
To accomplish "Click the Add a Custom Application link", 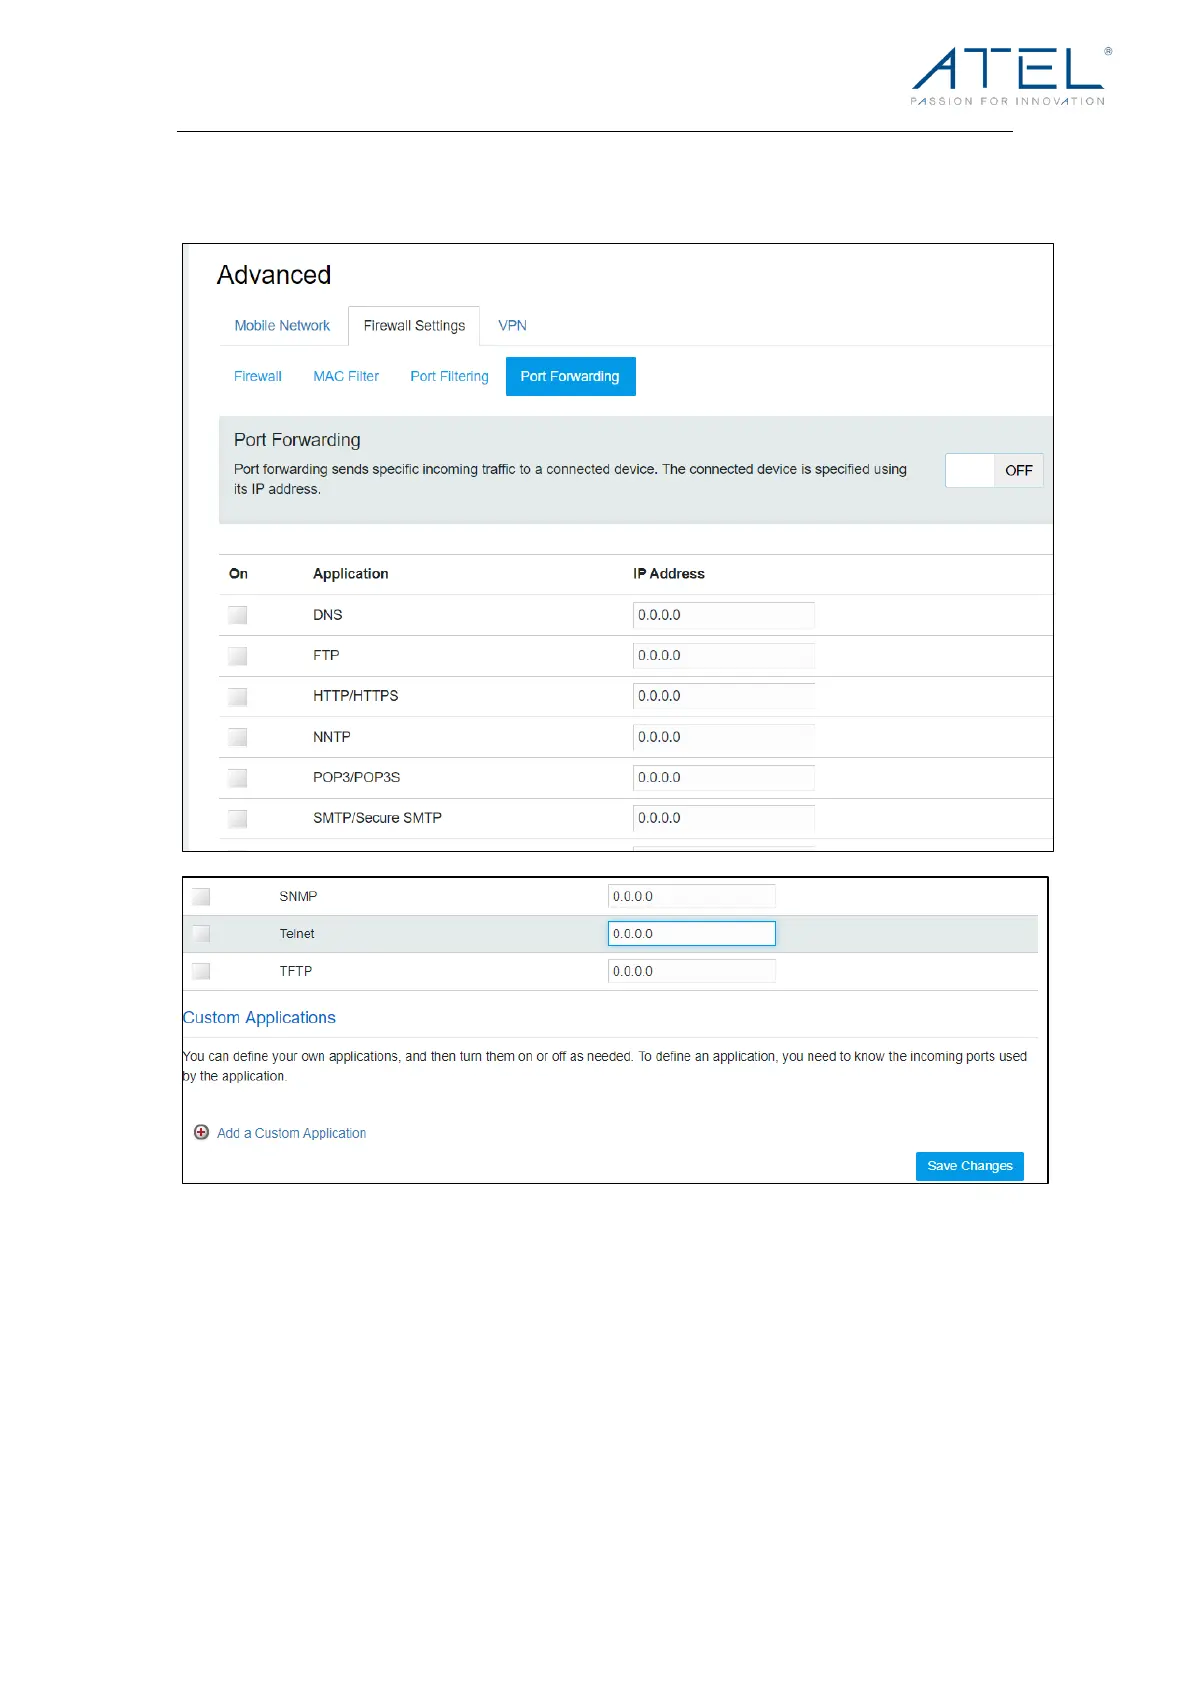I will click(x=291, y=1133).
